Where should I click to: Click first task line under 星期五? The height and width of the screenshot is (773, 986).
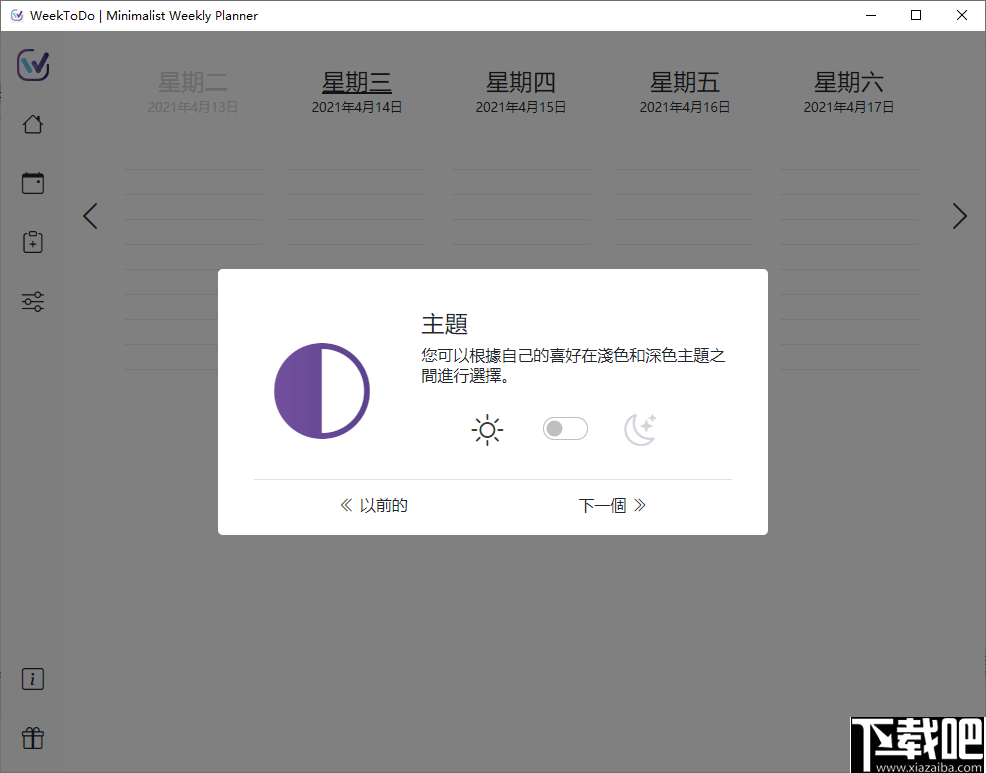click(685, 157)
